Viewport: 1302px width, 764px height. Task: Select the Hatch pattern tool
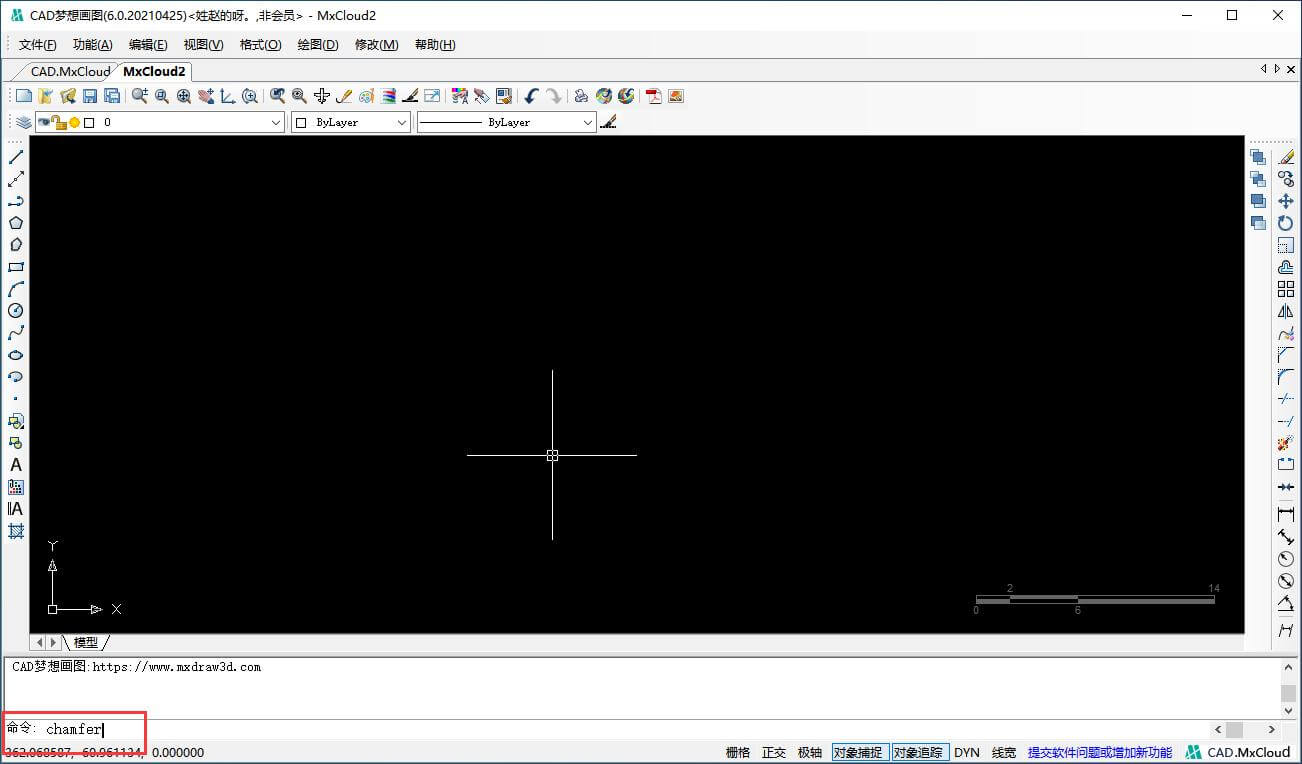coord(16,531)
